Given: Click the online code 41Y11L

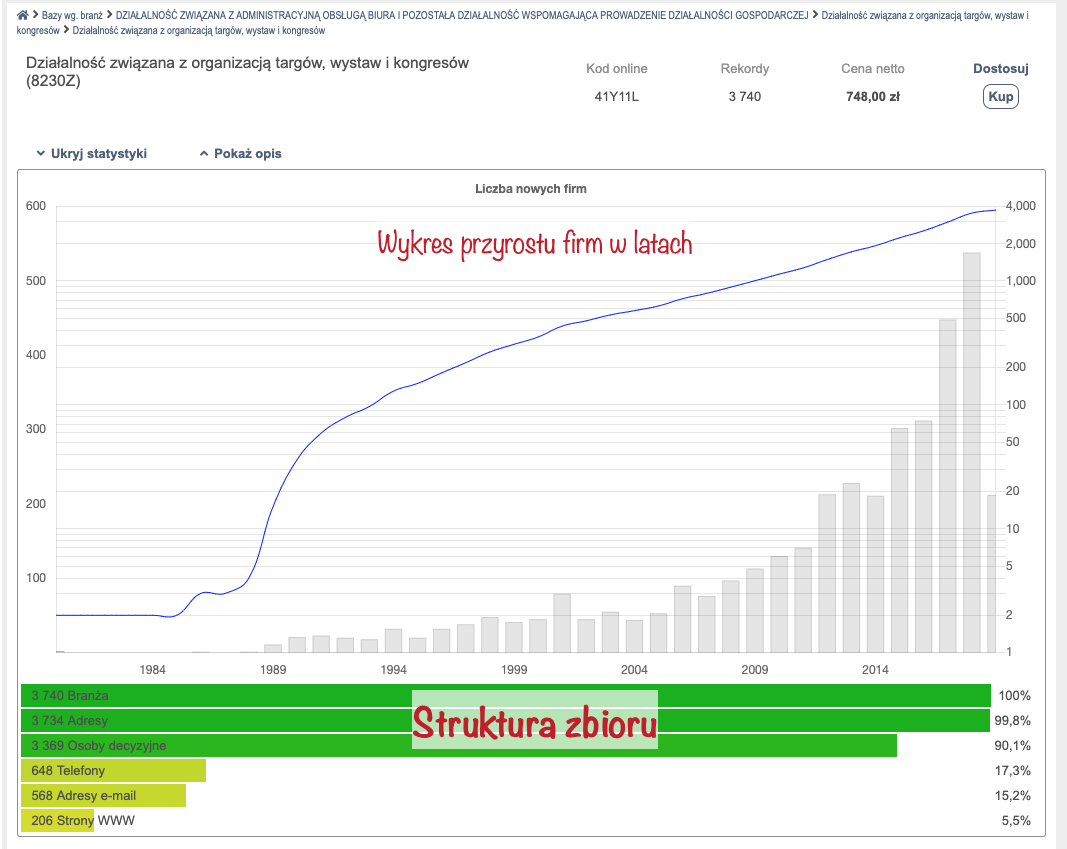Looking at the screenshot, I should [x=616, y=97].
